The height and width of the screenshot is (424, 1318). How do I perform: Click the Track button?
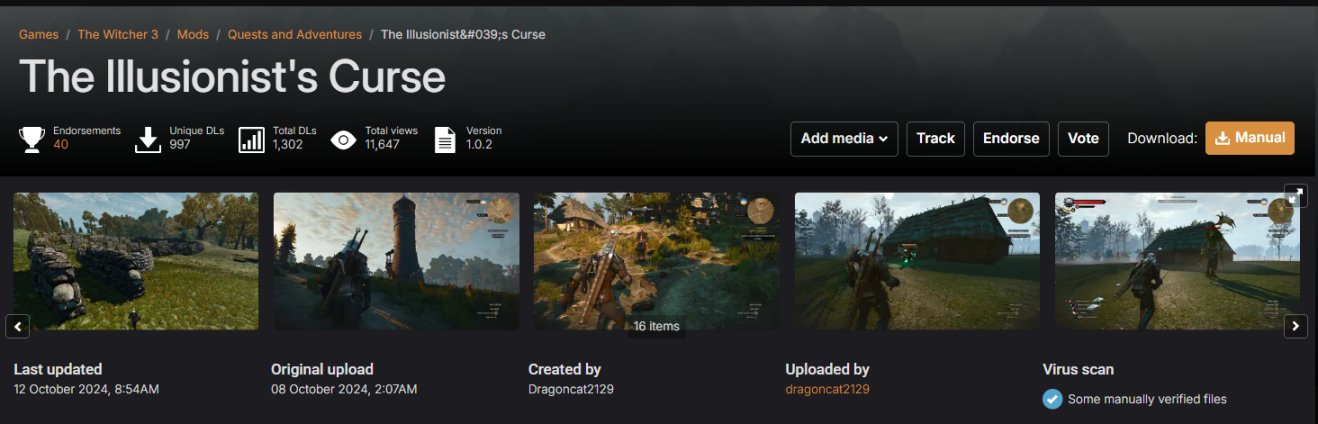pyautogui.click(x=935, y=139)
